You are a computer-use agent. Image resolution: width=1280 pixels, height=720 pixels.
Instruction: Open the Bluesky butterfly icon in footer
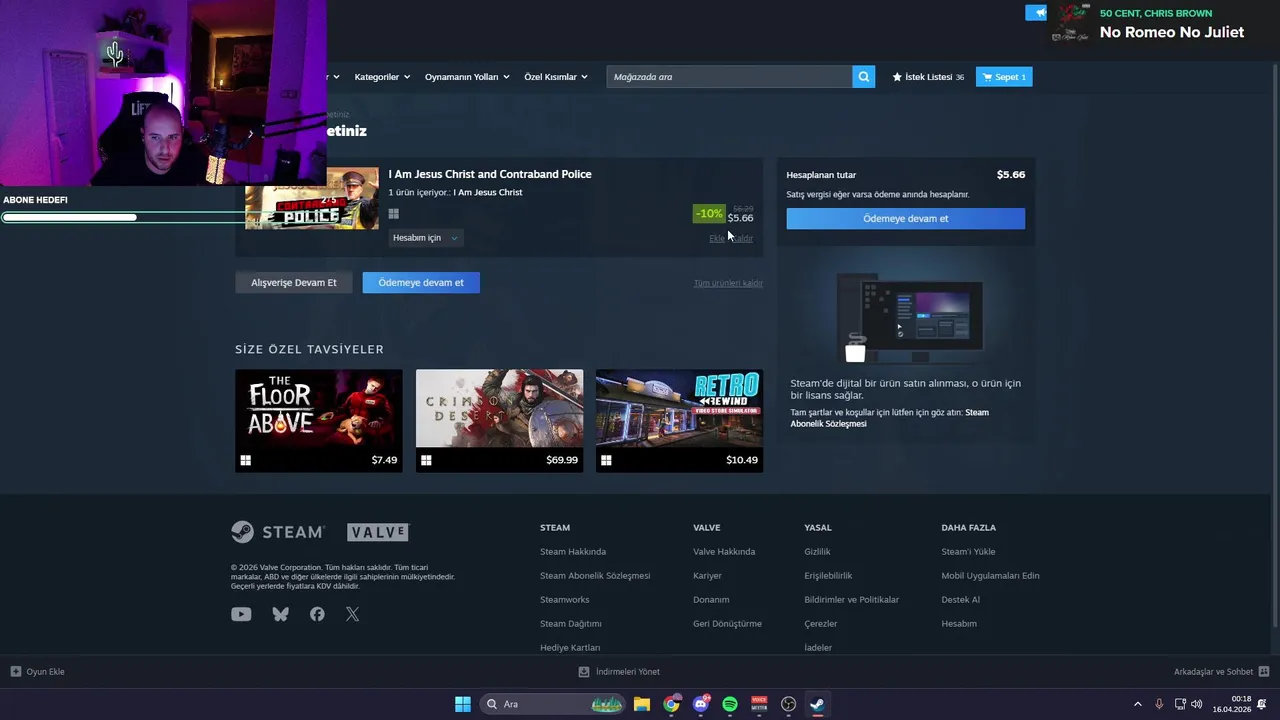click(281, 614)
